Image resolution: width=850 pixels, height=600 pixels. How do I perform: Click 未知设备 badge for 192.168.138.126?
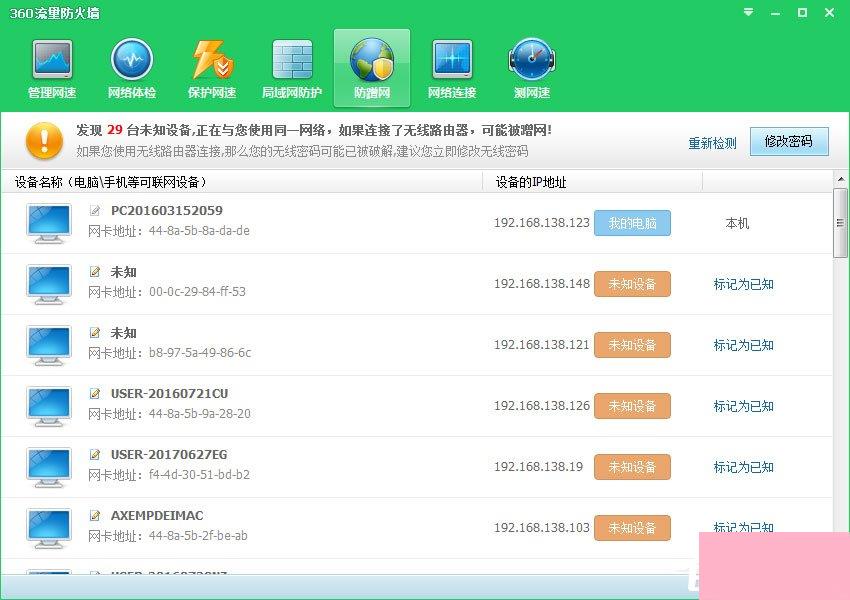coord(632,406)
